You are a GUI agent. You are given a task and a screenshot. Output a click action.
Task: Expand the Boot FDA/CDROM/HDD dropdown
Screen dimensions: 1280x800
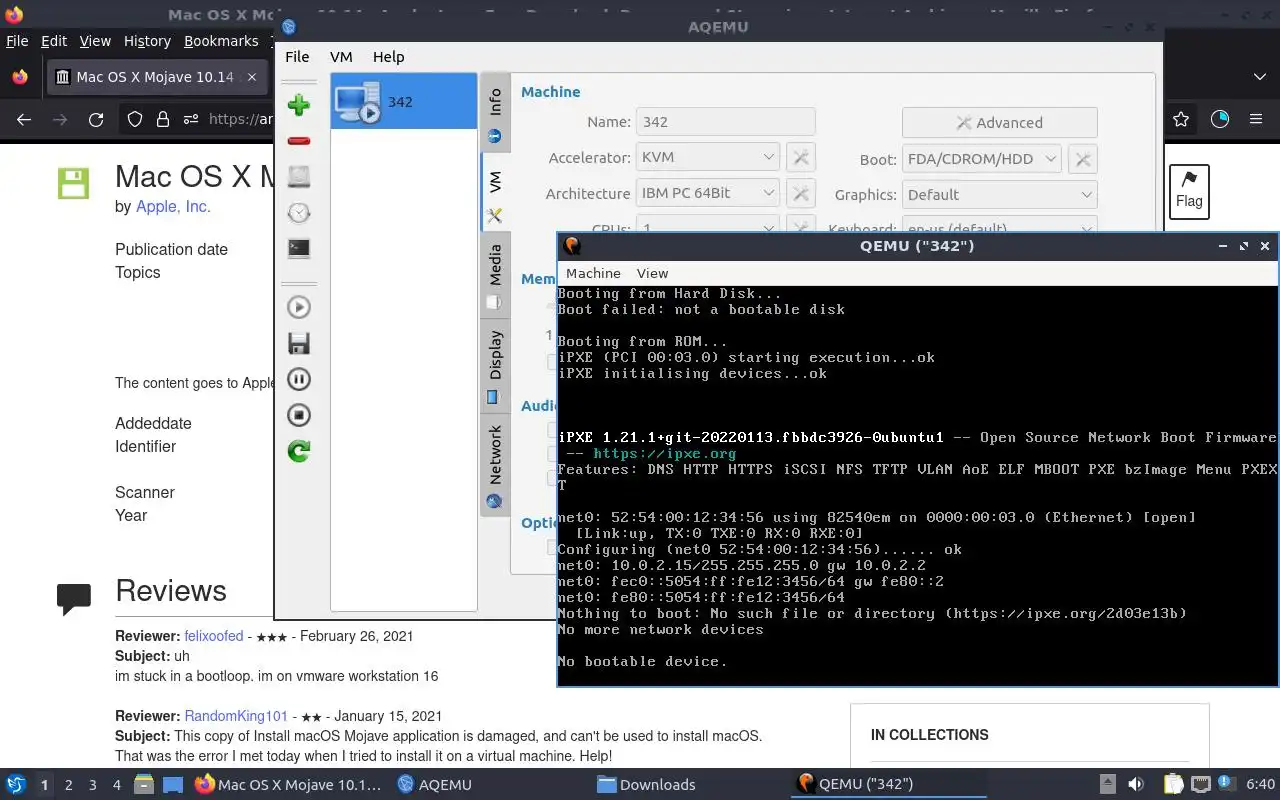click(x=981, y=159)
